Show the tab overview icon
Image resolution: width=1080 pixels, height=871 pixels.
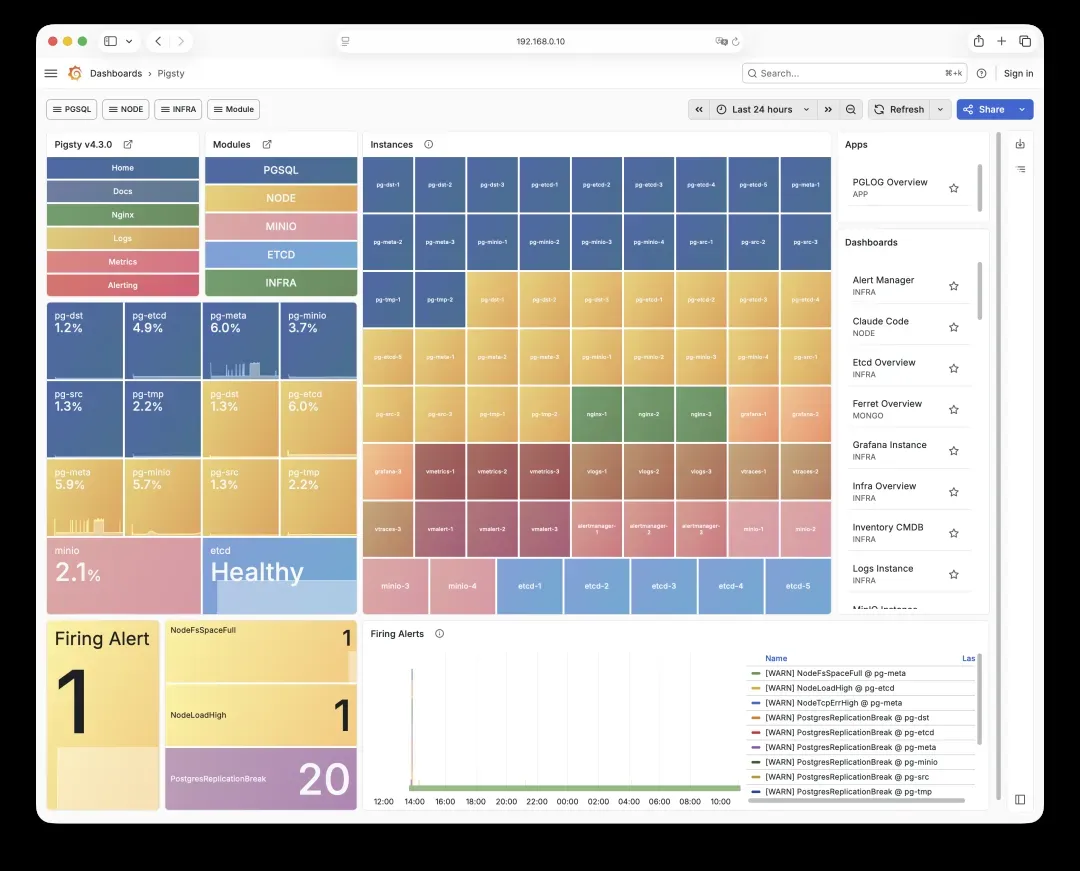(1025, 41)
